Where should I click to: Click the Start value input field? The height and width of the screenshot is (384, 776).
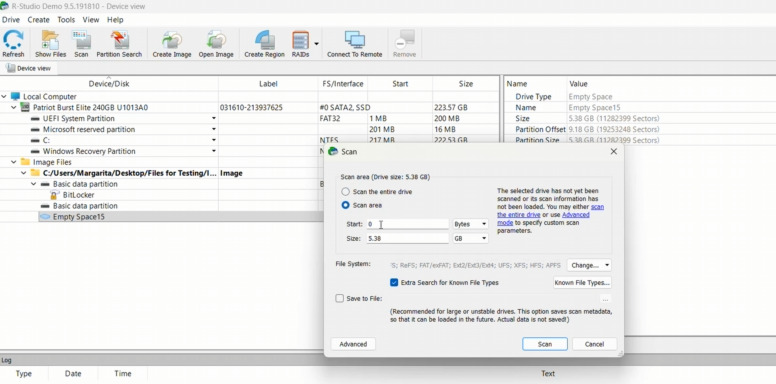[x=407, y=224]
